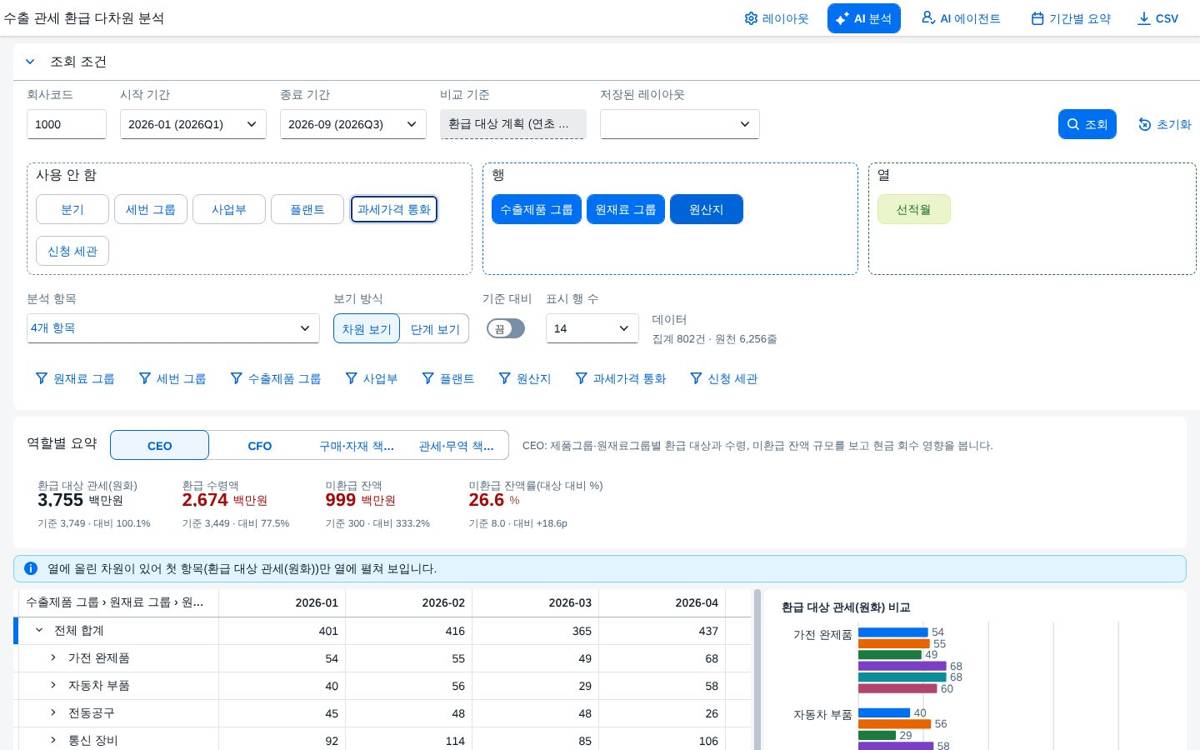Click the 조회 search button
The image size is (1200, 750).
tap(1087, 124)
